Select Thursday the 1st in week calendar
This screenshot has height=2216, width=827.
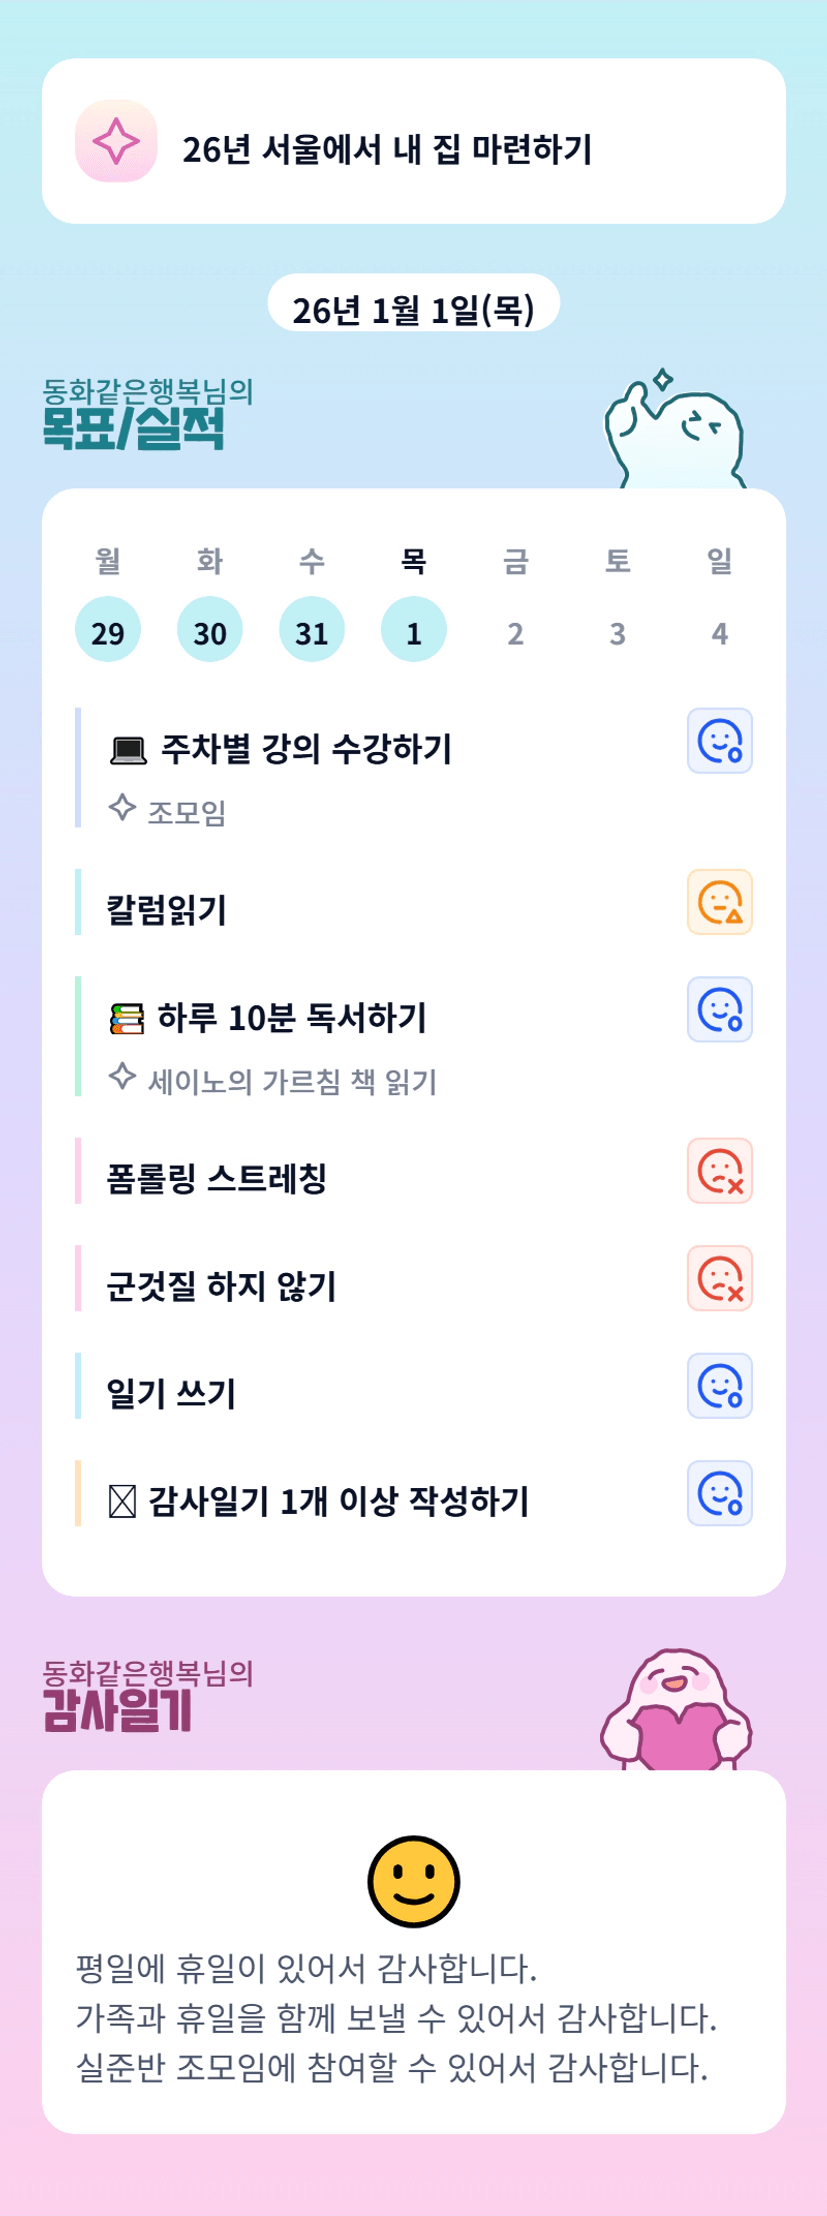point(413,630)
